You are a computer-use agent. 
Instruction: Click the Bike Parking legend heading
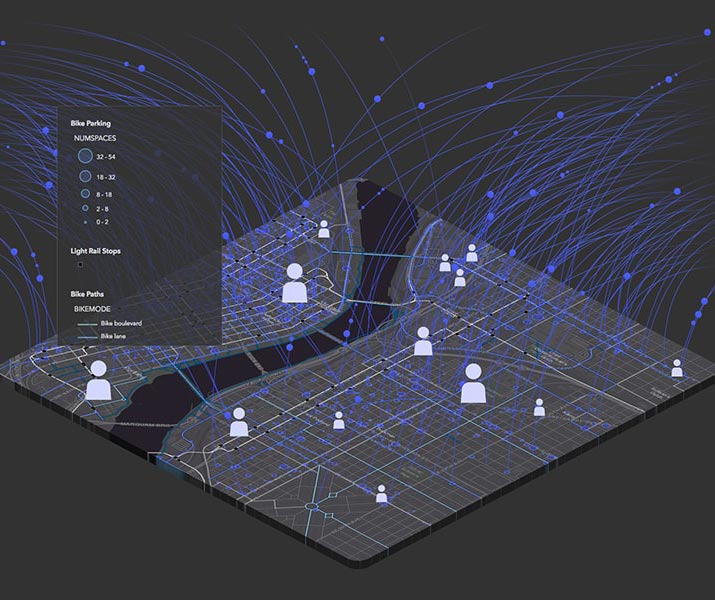tap(90, 122)
